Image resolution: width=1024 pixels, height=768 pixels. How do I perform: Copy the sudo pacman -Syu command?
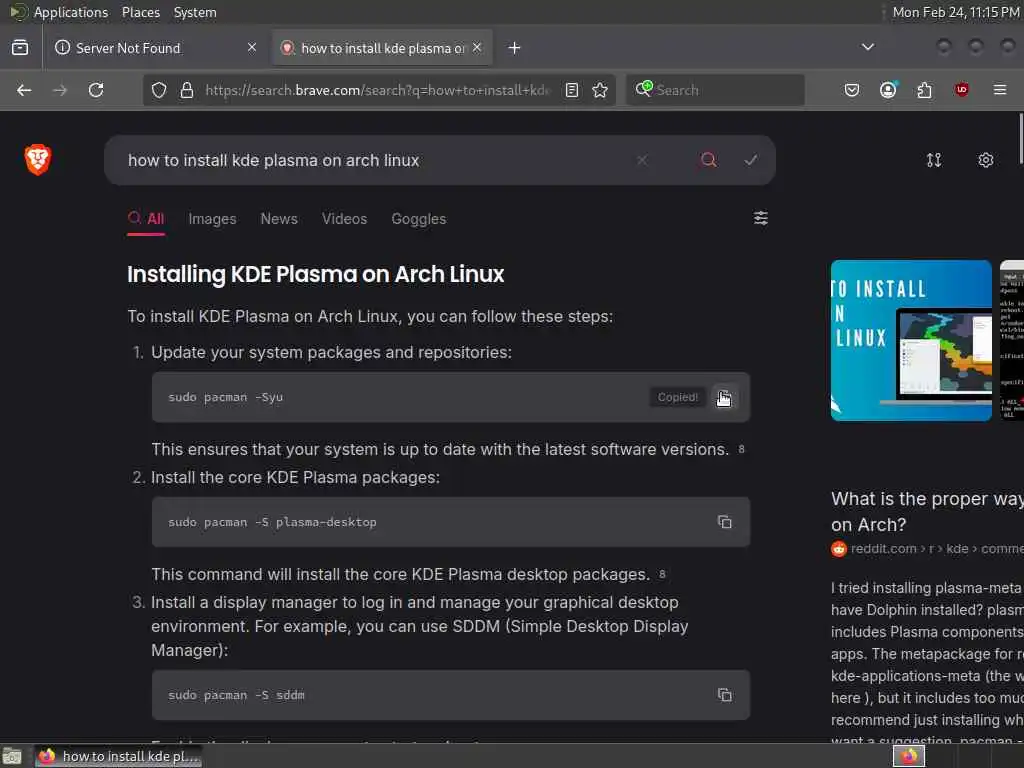tap(724, 398)
